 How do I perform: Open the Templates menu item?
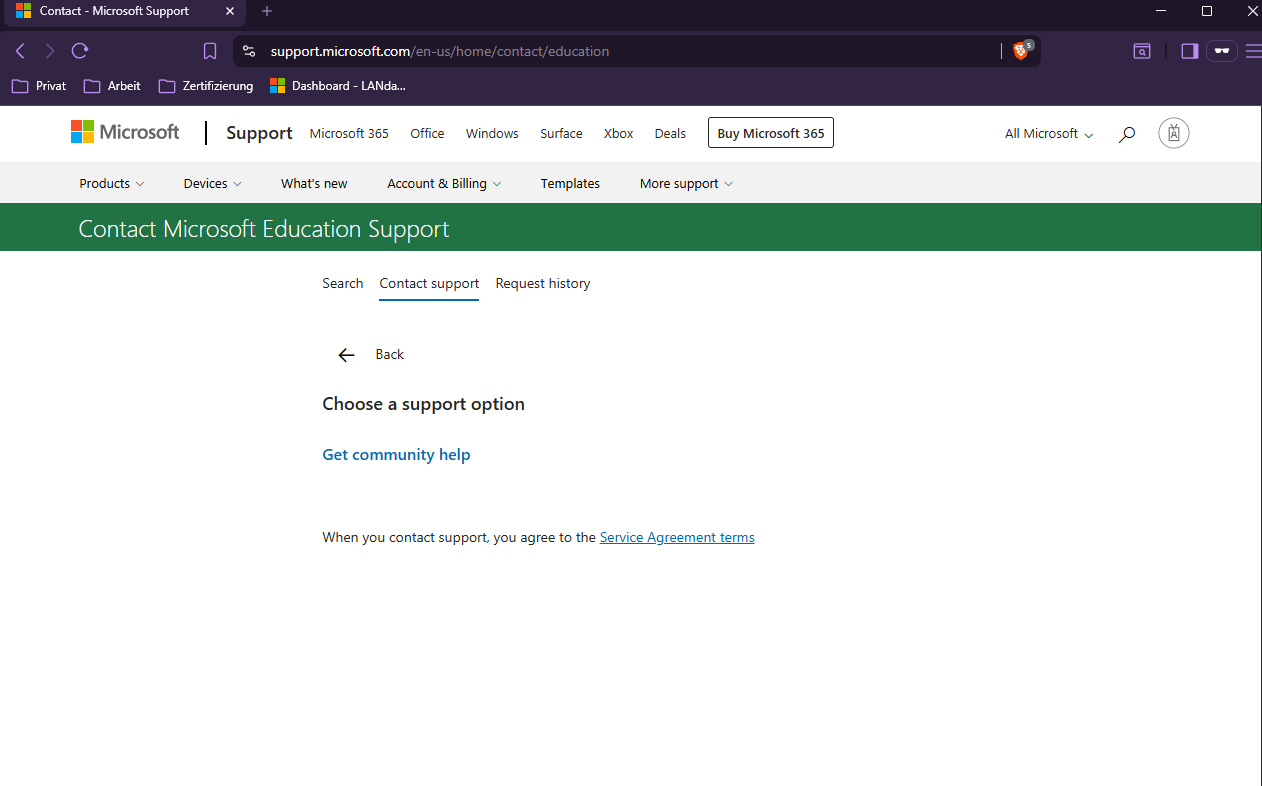[x=570, y=184]
